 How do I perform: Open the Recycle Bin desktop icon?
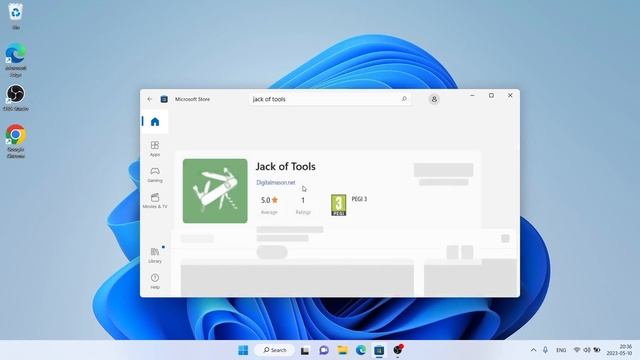tap(16, 16)
